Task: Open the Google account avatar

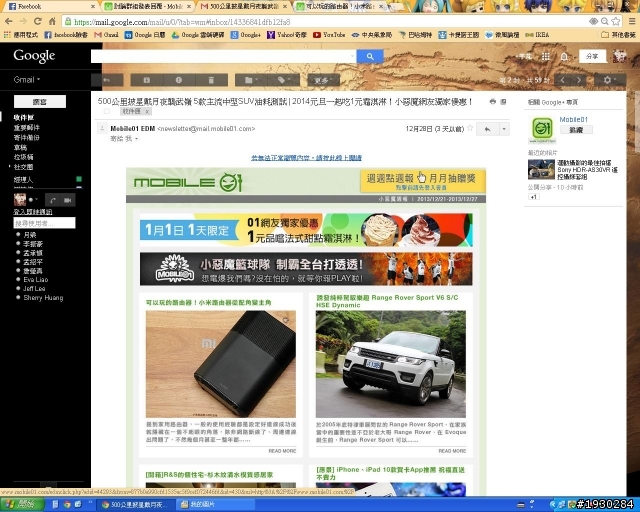Action: (619, 56)
